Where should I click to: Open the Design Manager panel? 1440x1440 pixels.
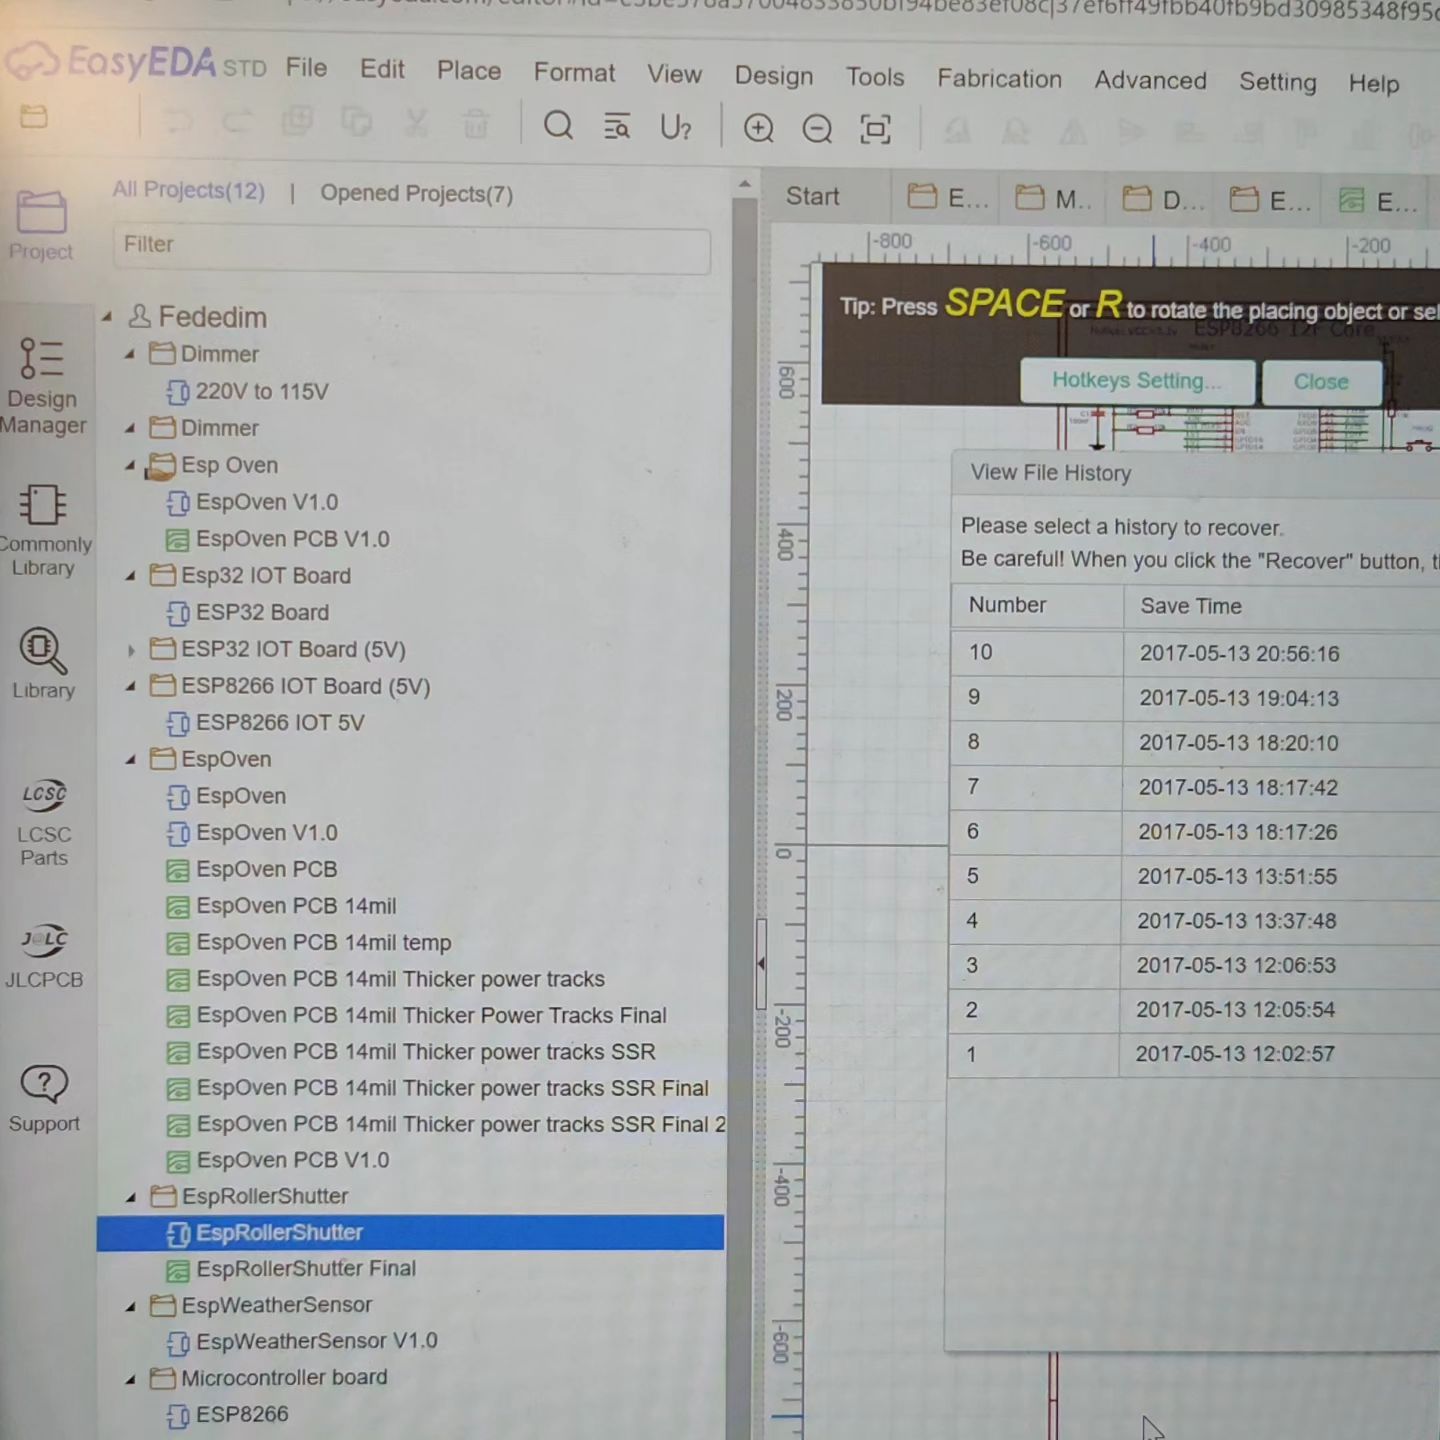(x=42, y=386)
